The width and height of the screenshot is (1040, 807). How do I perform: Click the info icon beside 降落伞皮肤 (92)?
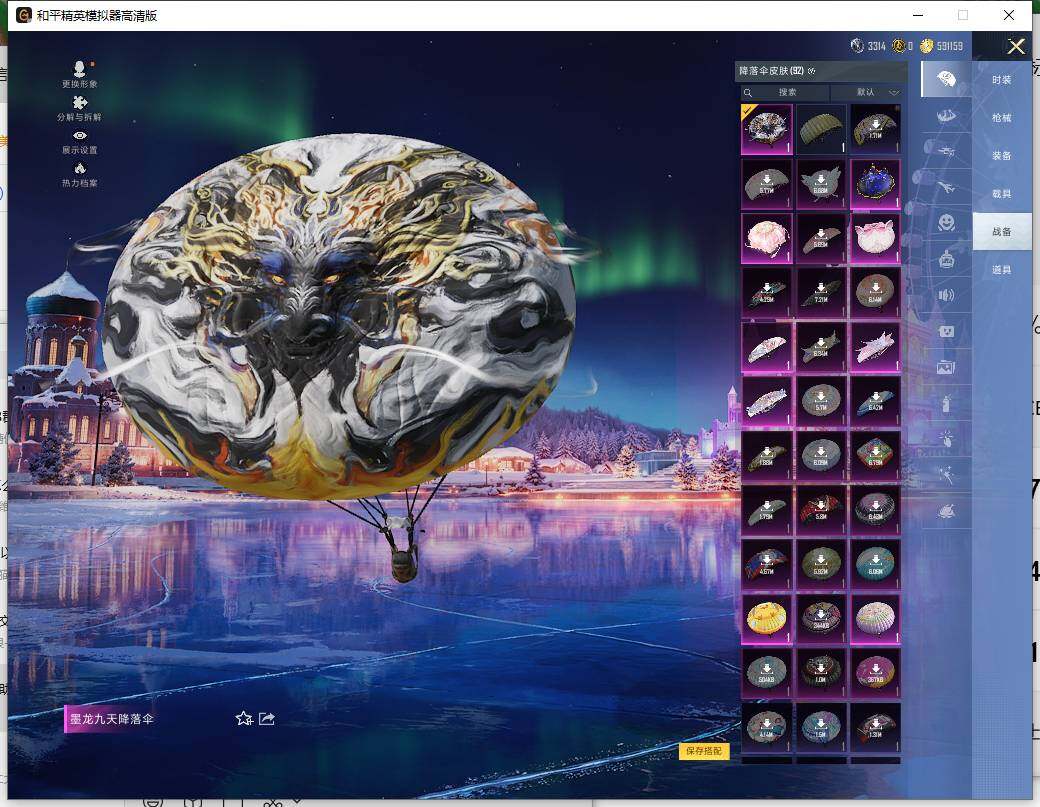coord(812,71)
